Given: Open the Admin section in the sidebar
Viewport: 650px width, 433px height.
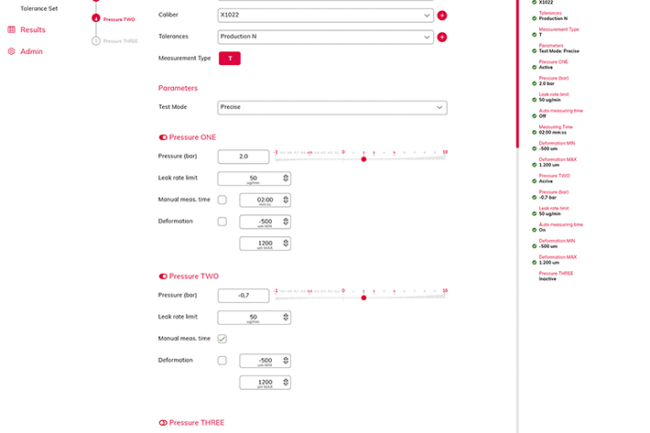Looking at the screenshot, I should pos(31,51).
